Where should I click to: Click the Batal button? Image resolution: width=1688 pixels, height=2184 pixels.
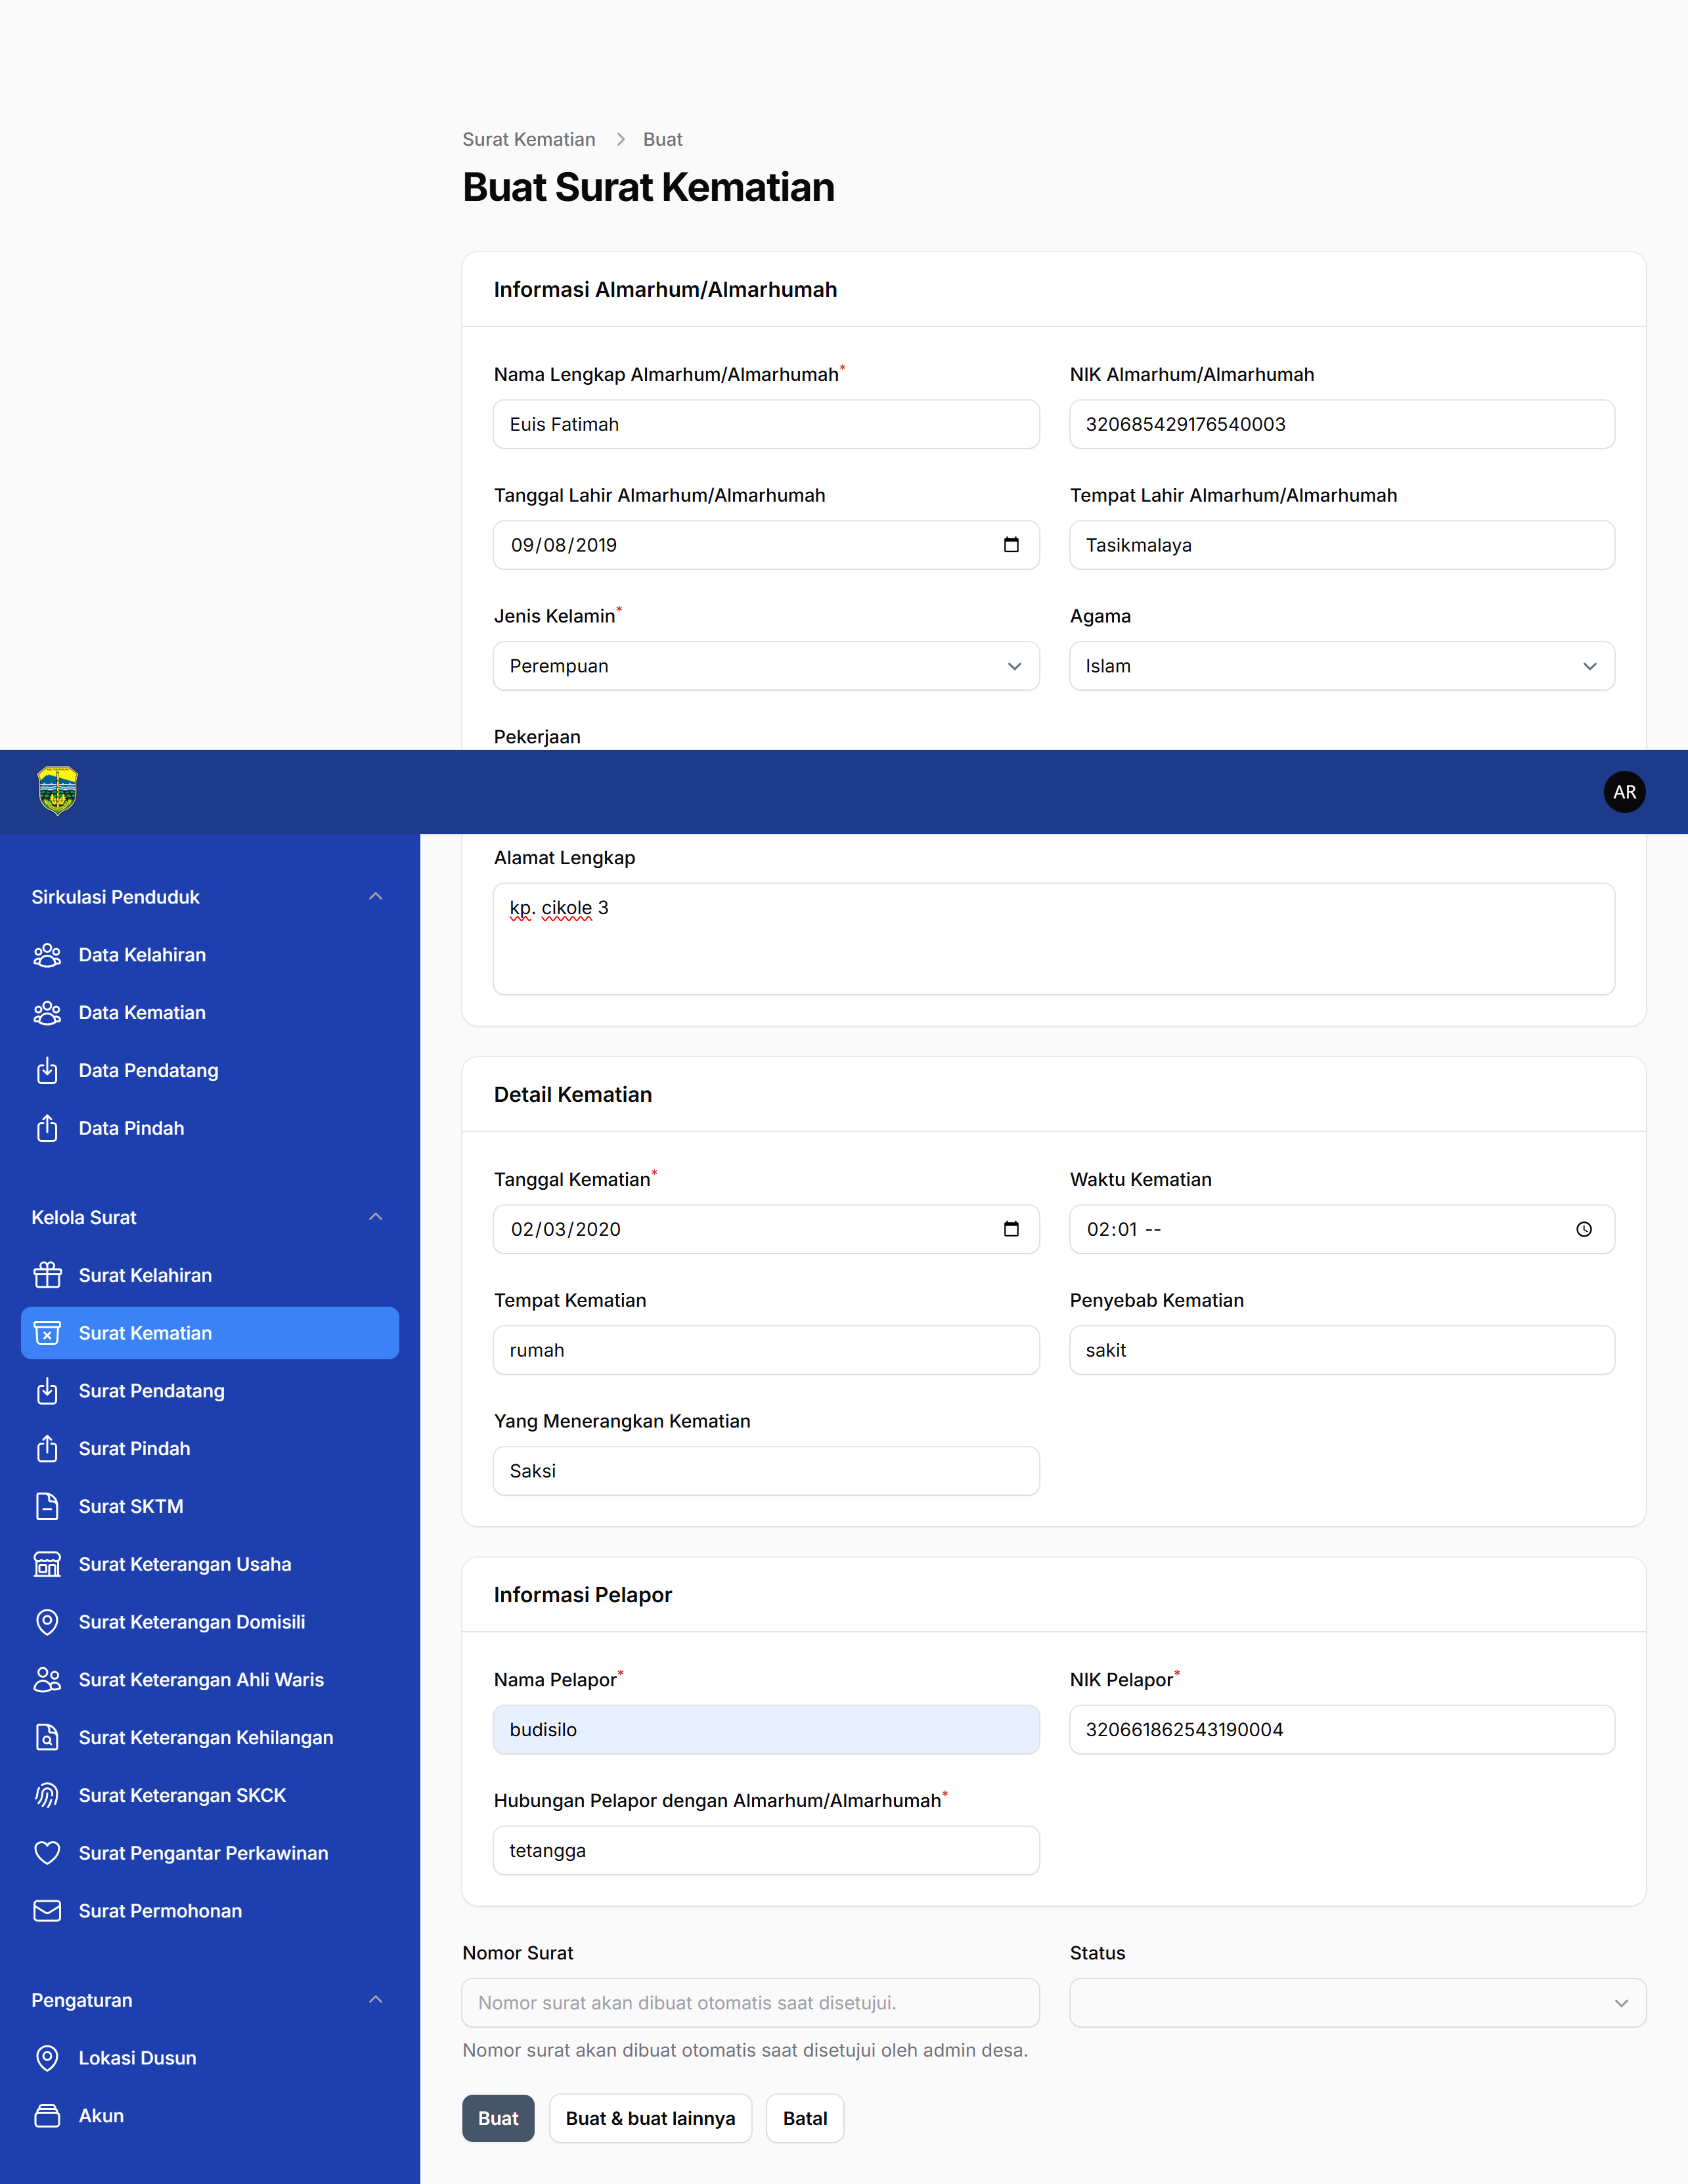coord(805,2118)
